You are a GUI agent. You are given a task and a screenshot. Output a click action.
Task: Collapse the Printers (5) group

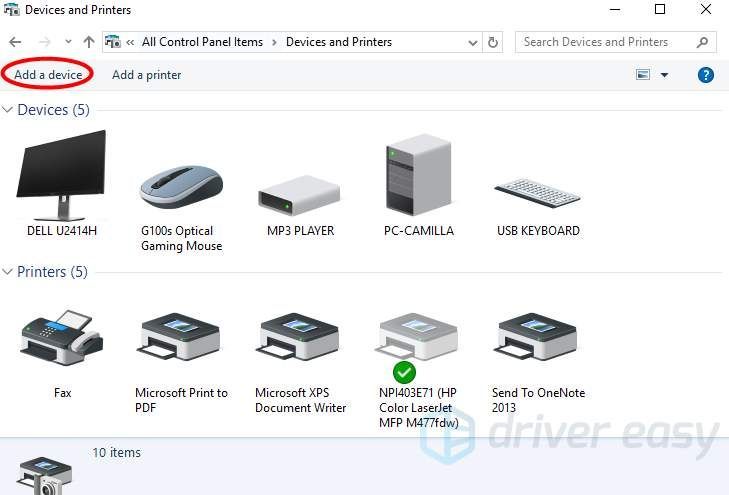coord(7,271)
